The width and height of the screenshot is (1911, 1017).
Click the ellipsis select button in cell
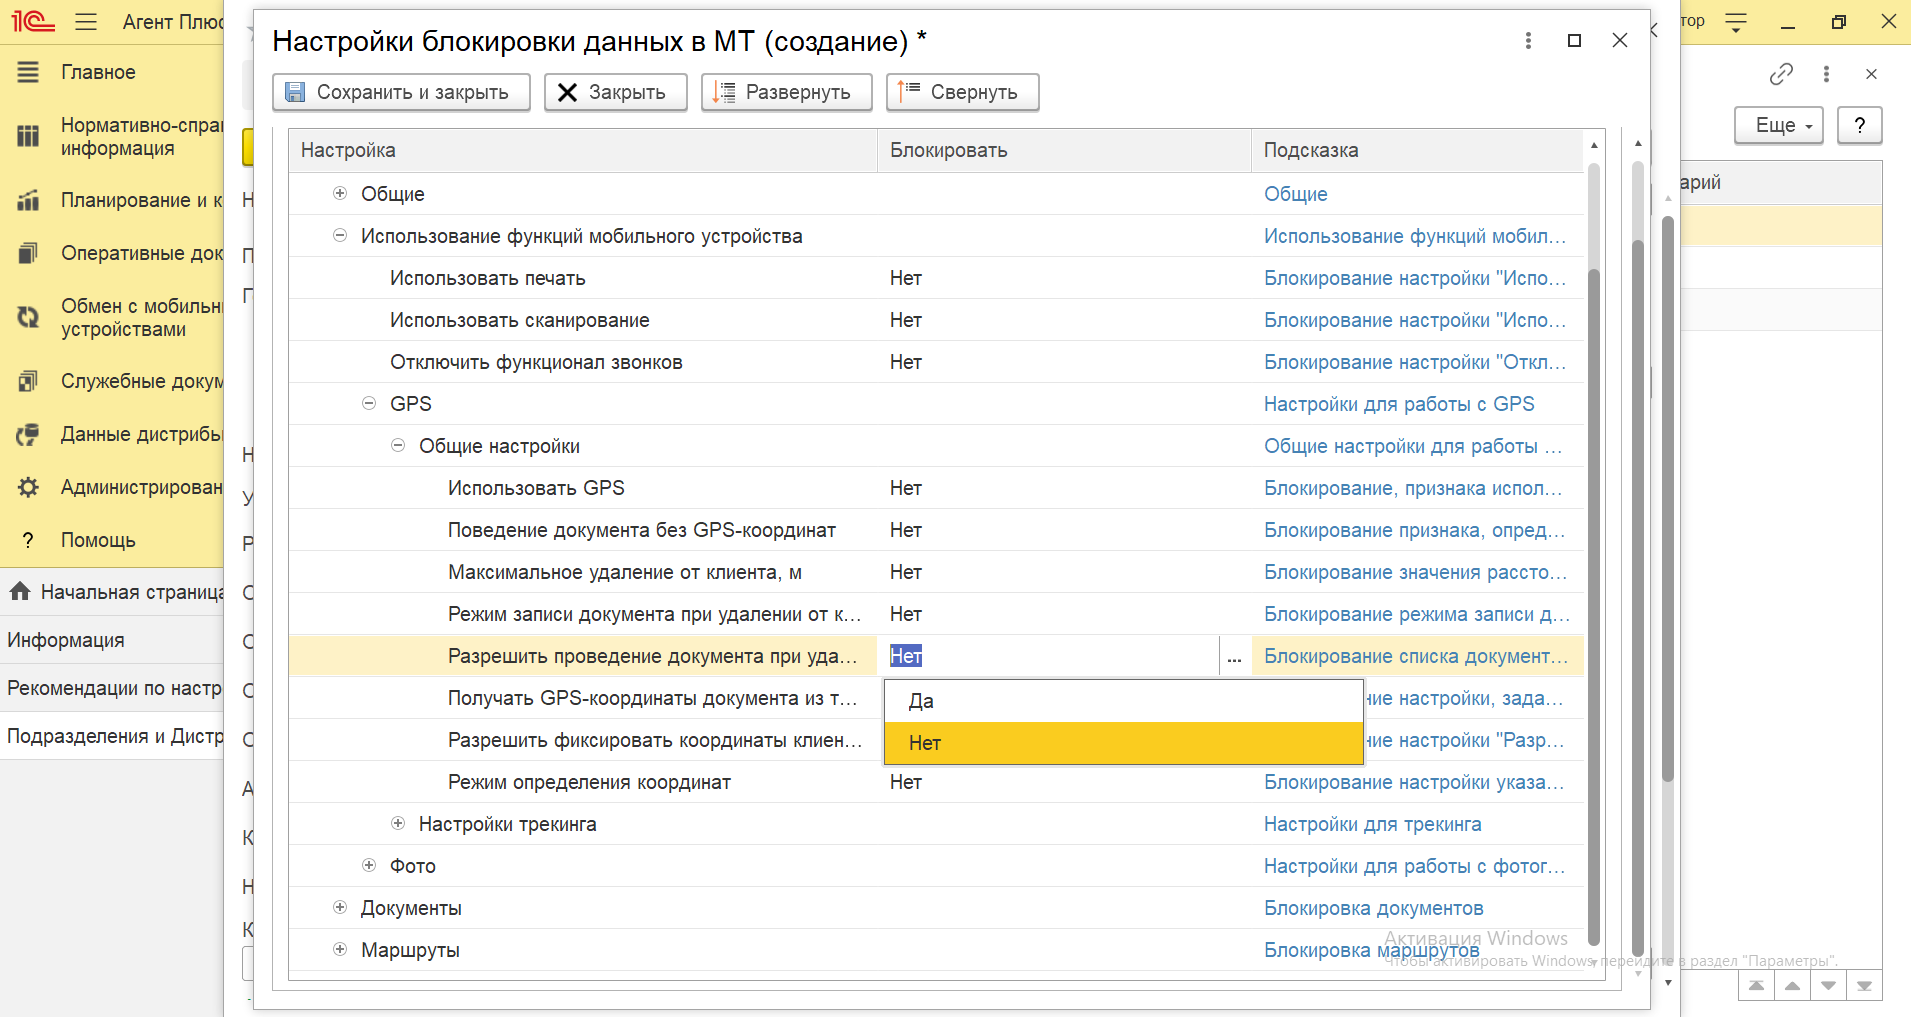point(1235,656)
